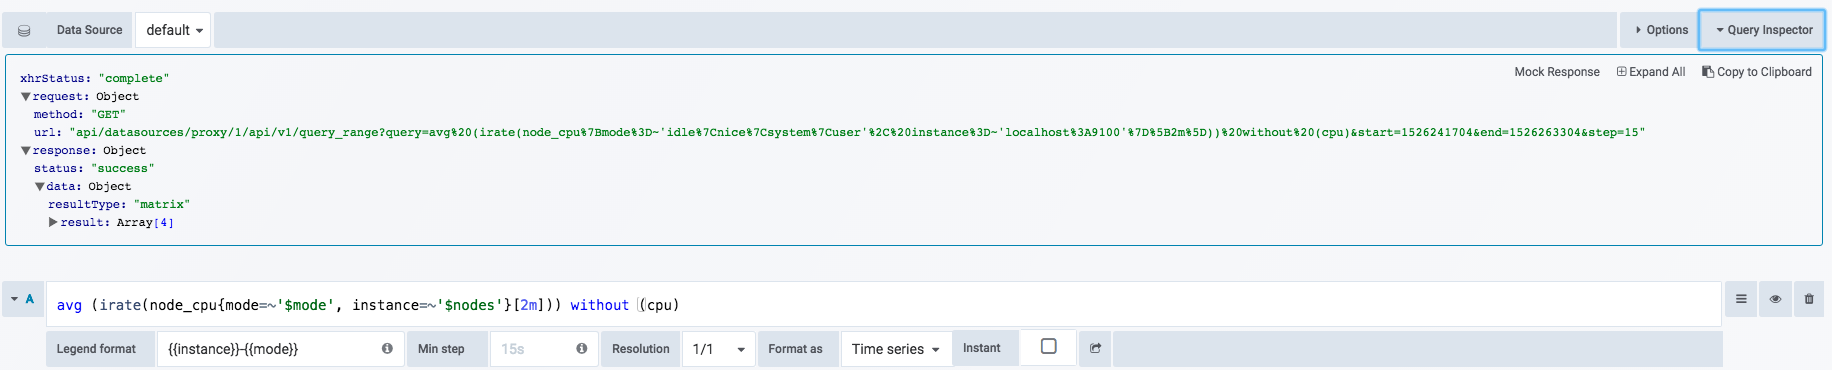Screen dimensions: 1832x370
Task: Open query in Prometheus link icon
Action: tap(1095, 349)
